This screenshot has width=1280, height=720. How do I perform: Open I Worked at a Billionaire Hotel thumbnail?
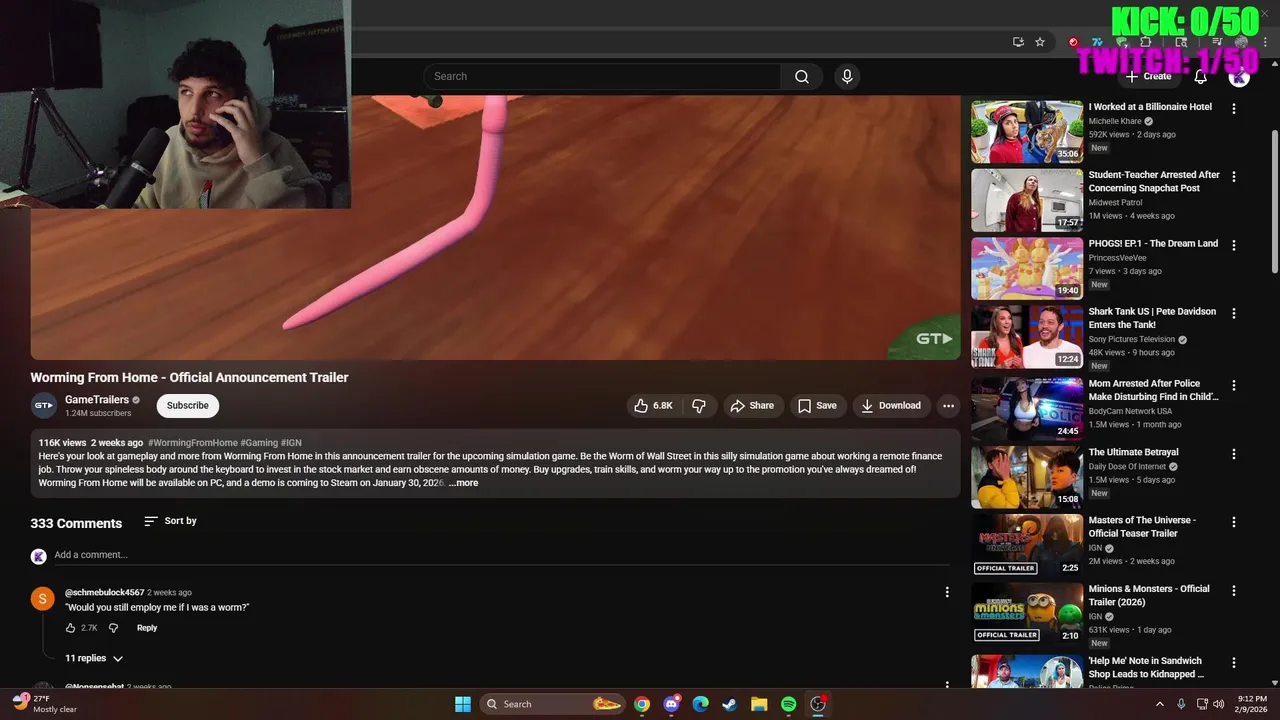(1027, 131)
